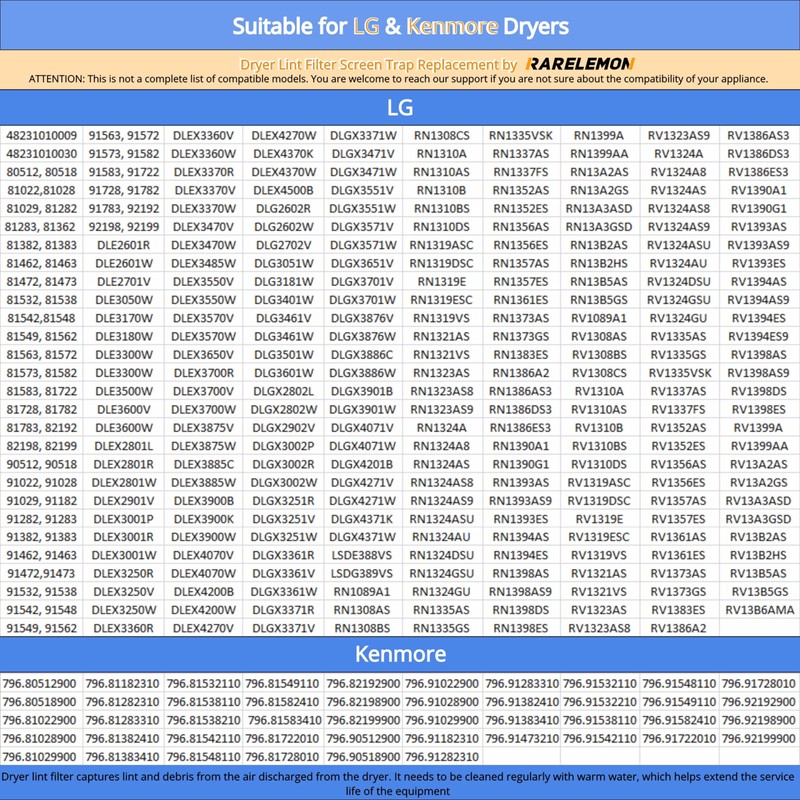Click model cell DLEX3360V
The width and height of the screenshot is (800, 800).
click(203, 136)
